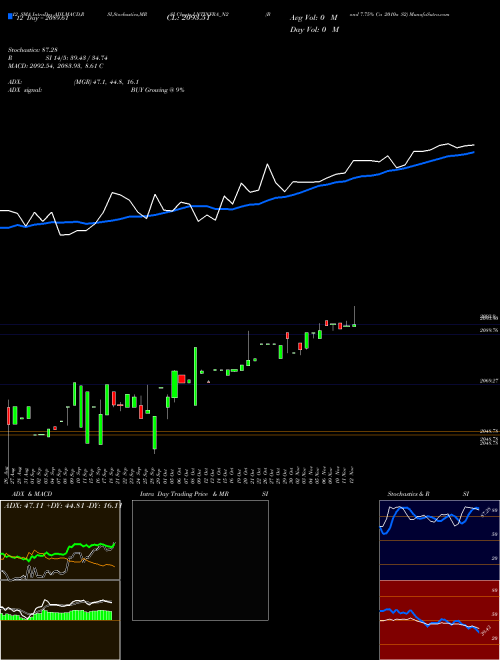Viewport: 500px width, 660px height.
Task: Open the MACD histogram chart thumbnail
Action: [x=60, y=620]
